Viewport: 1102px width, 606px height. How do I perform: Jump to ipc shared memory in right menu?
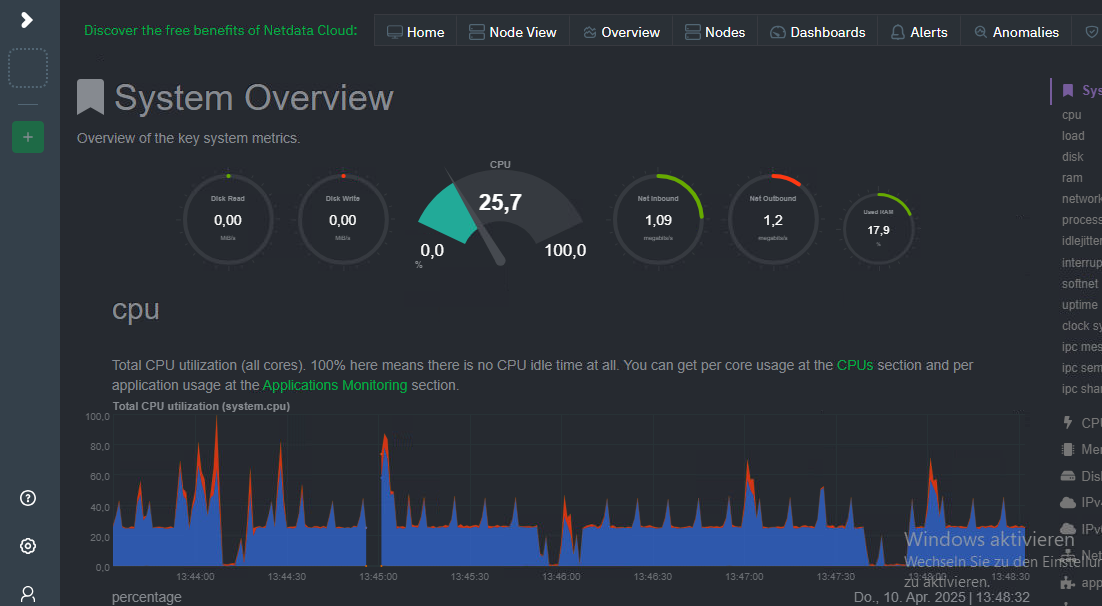[1082, 389]
